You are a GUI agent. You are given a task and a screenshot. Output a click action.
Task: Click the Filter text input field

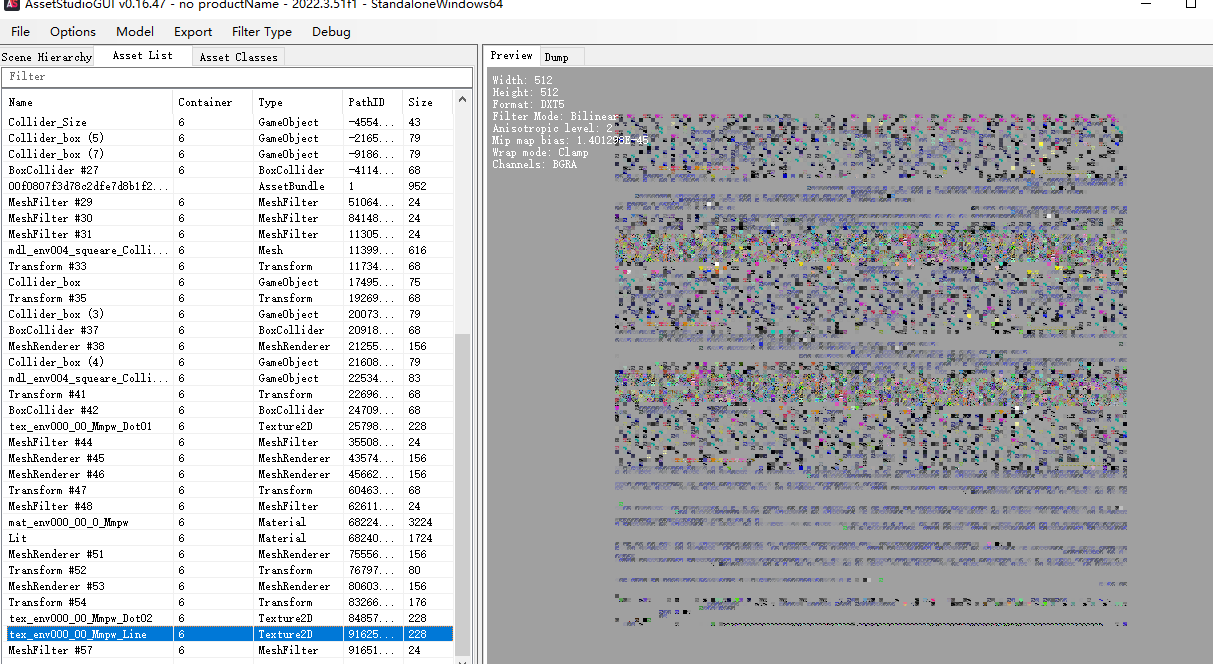237,77
